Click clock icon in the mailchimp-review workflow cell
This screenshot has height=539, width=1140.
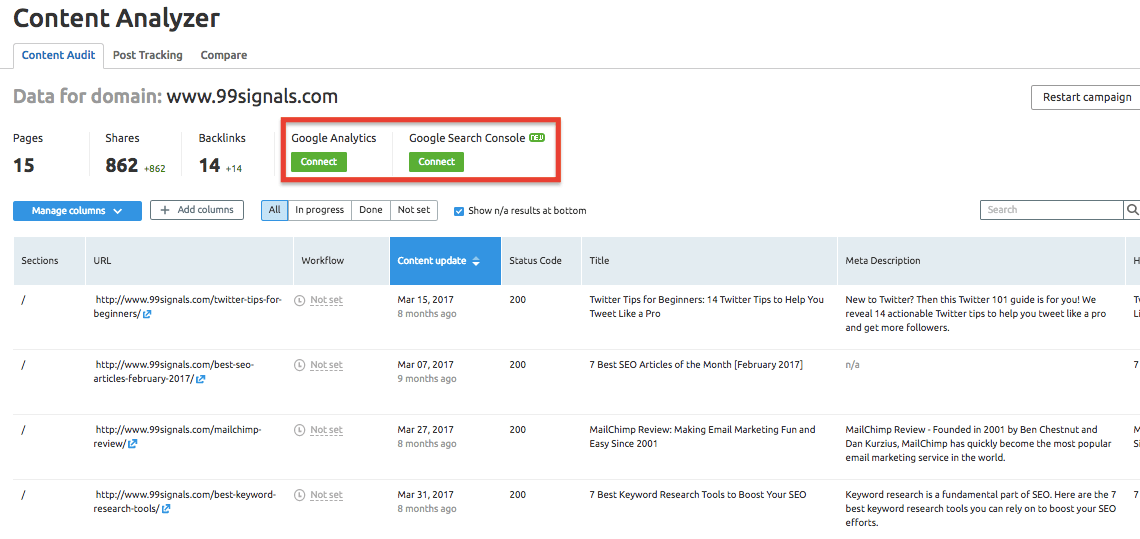[300, 430]
